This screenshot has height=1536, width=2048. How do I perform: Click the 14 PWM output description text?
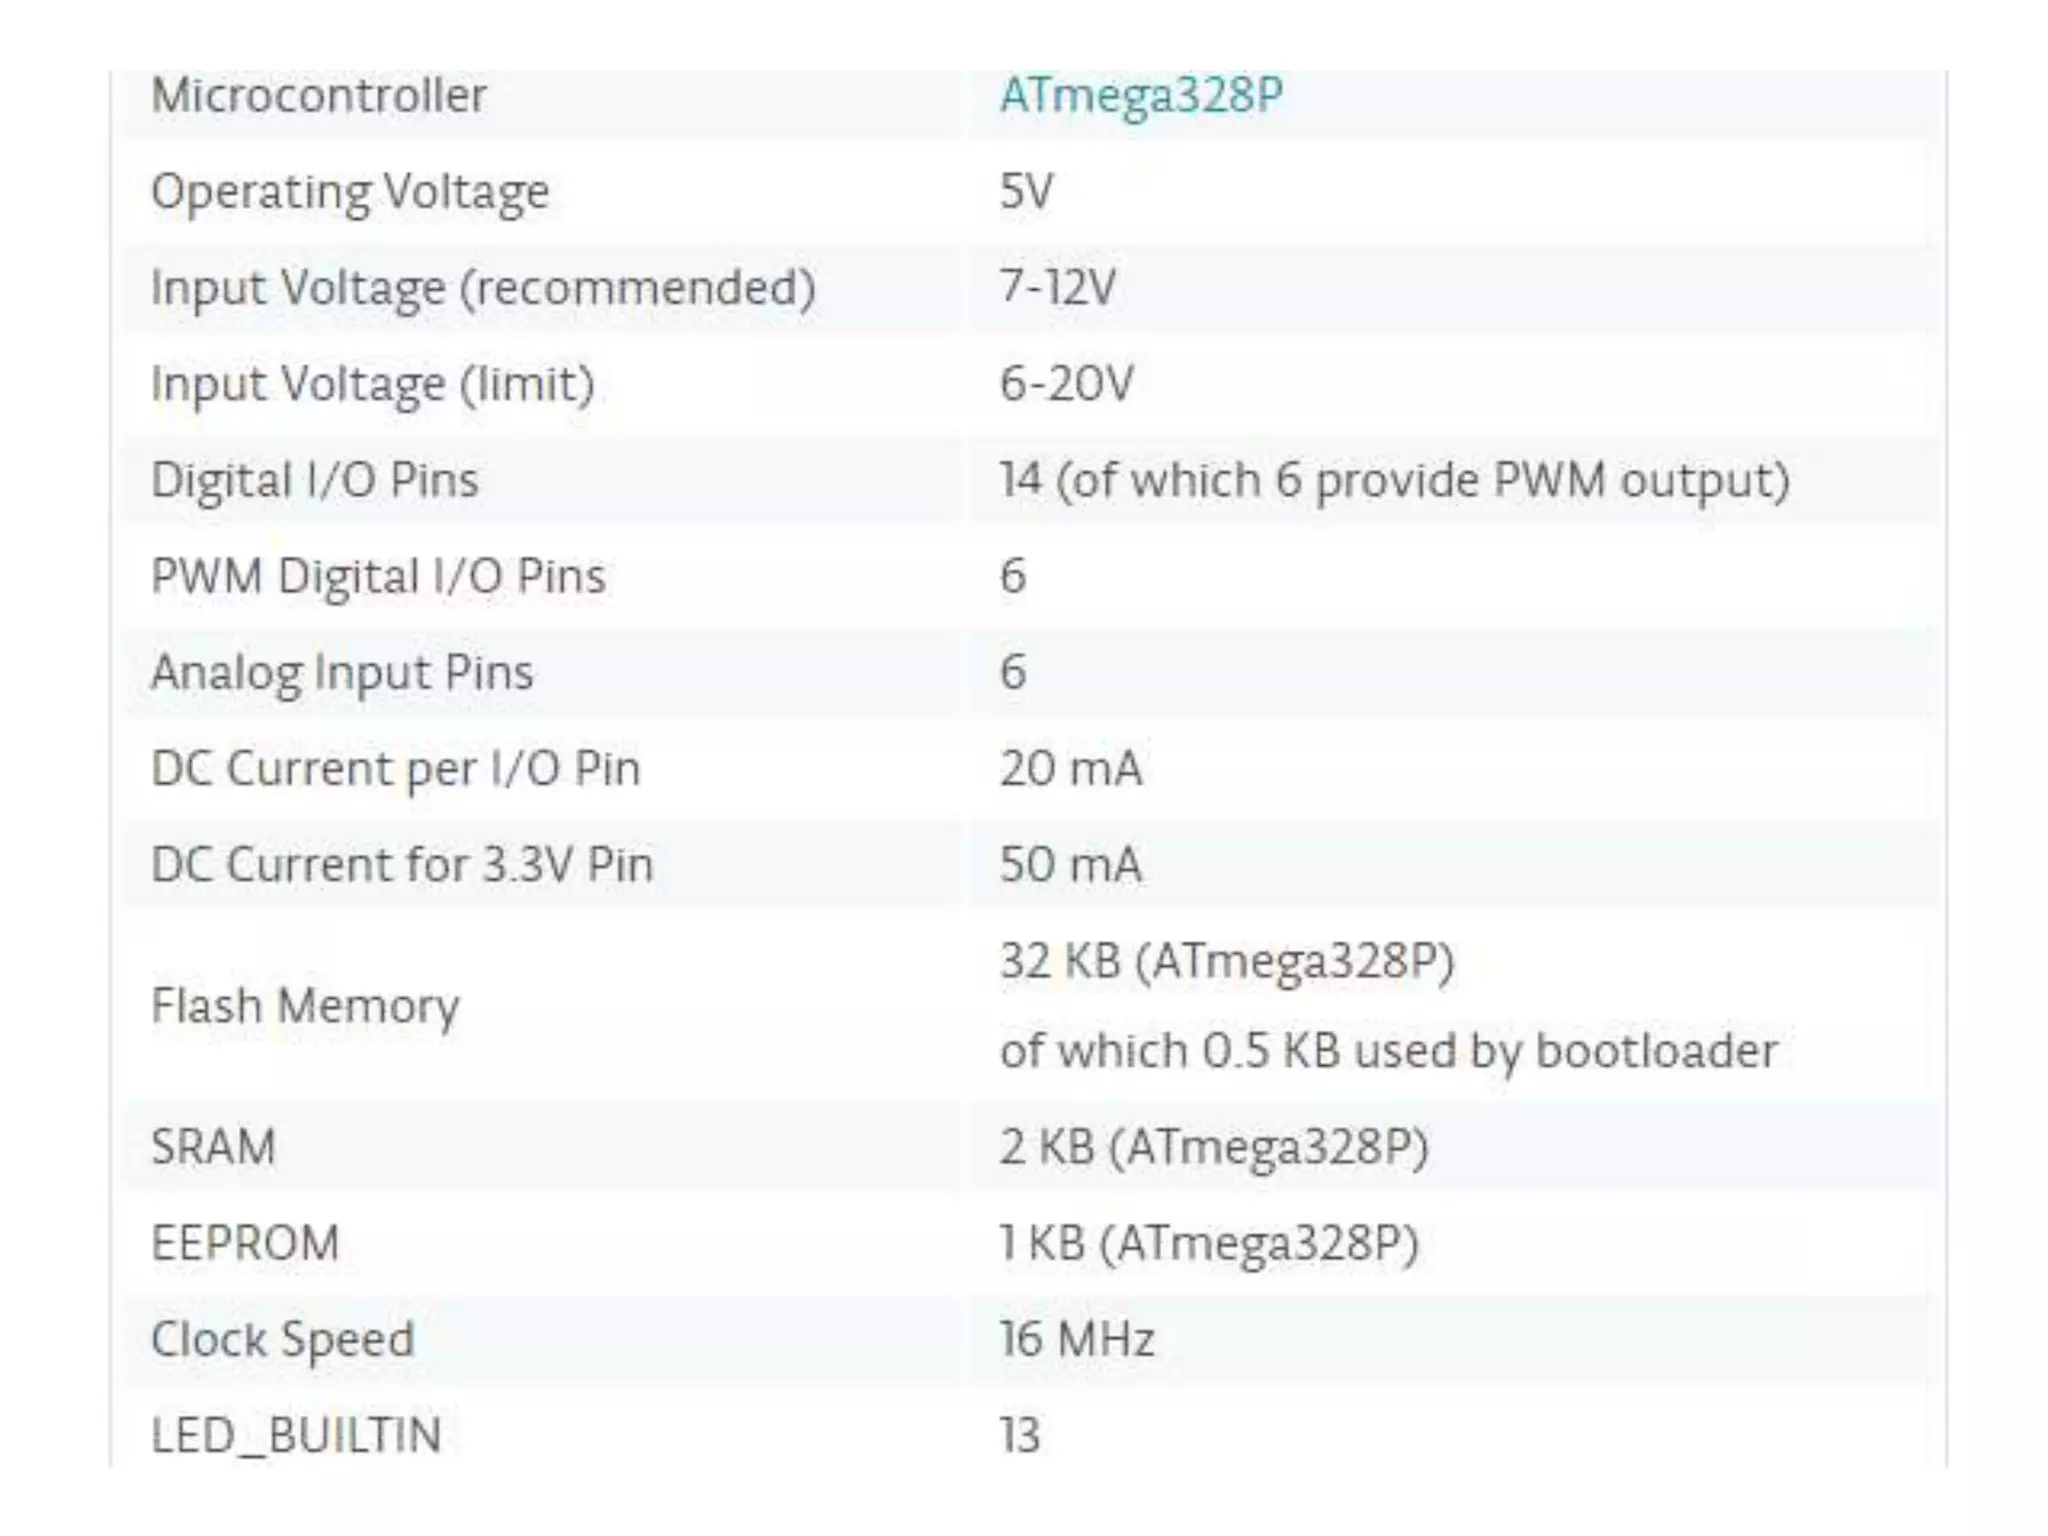(1394, 480)
